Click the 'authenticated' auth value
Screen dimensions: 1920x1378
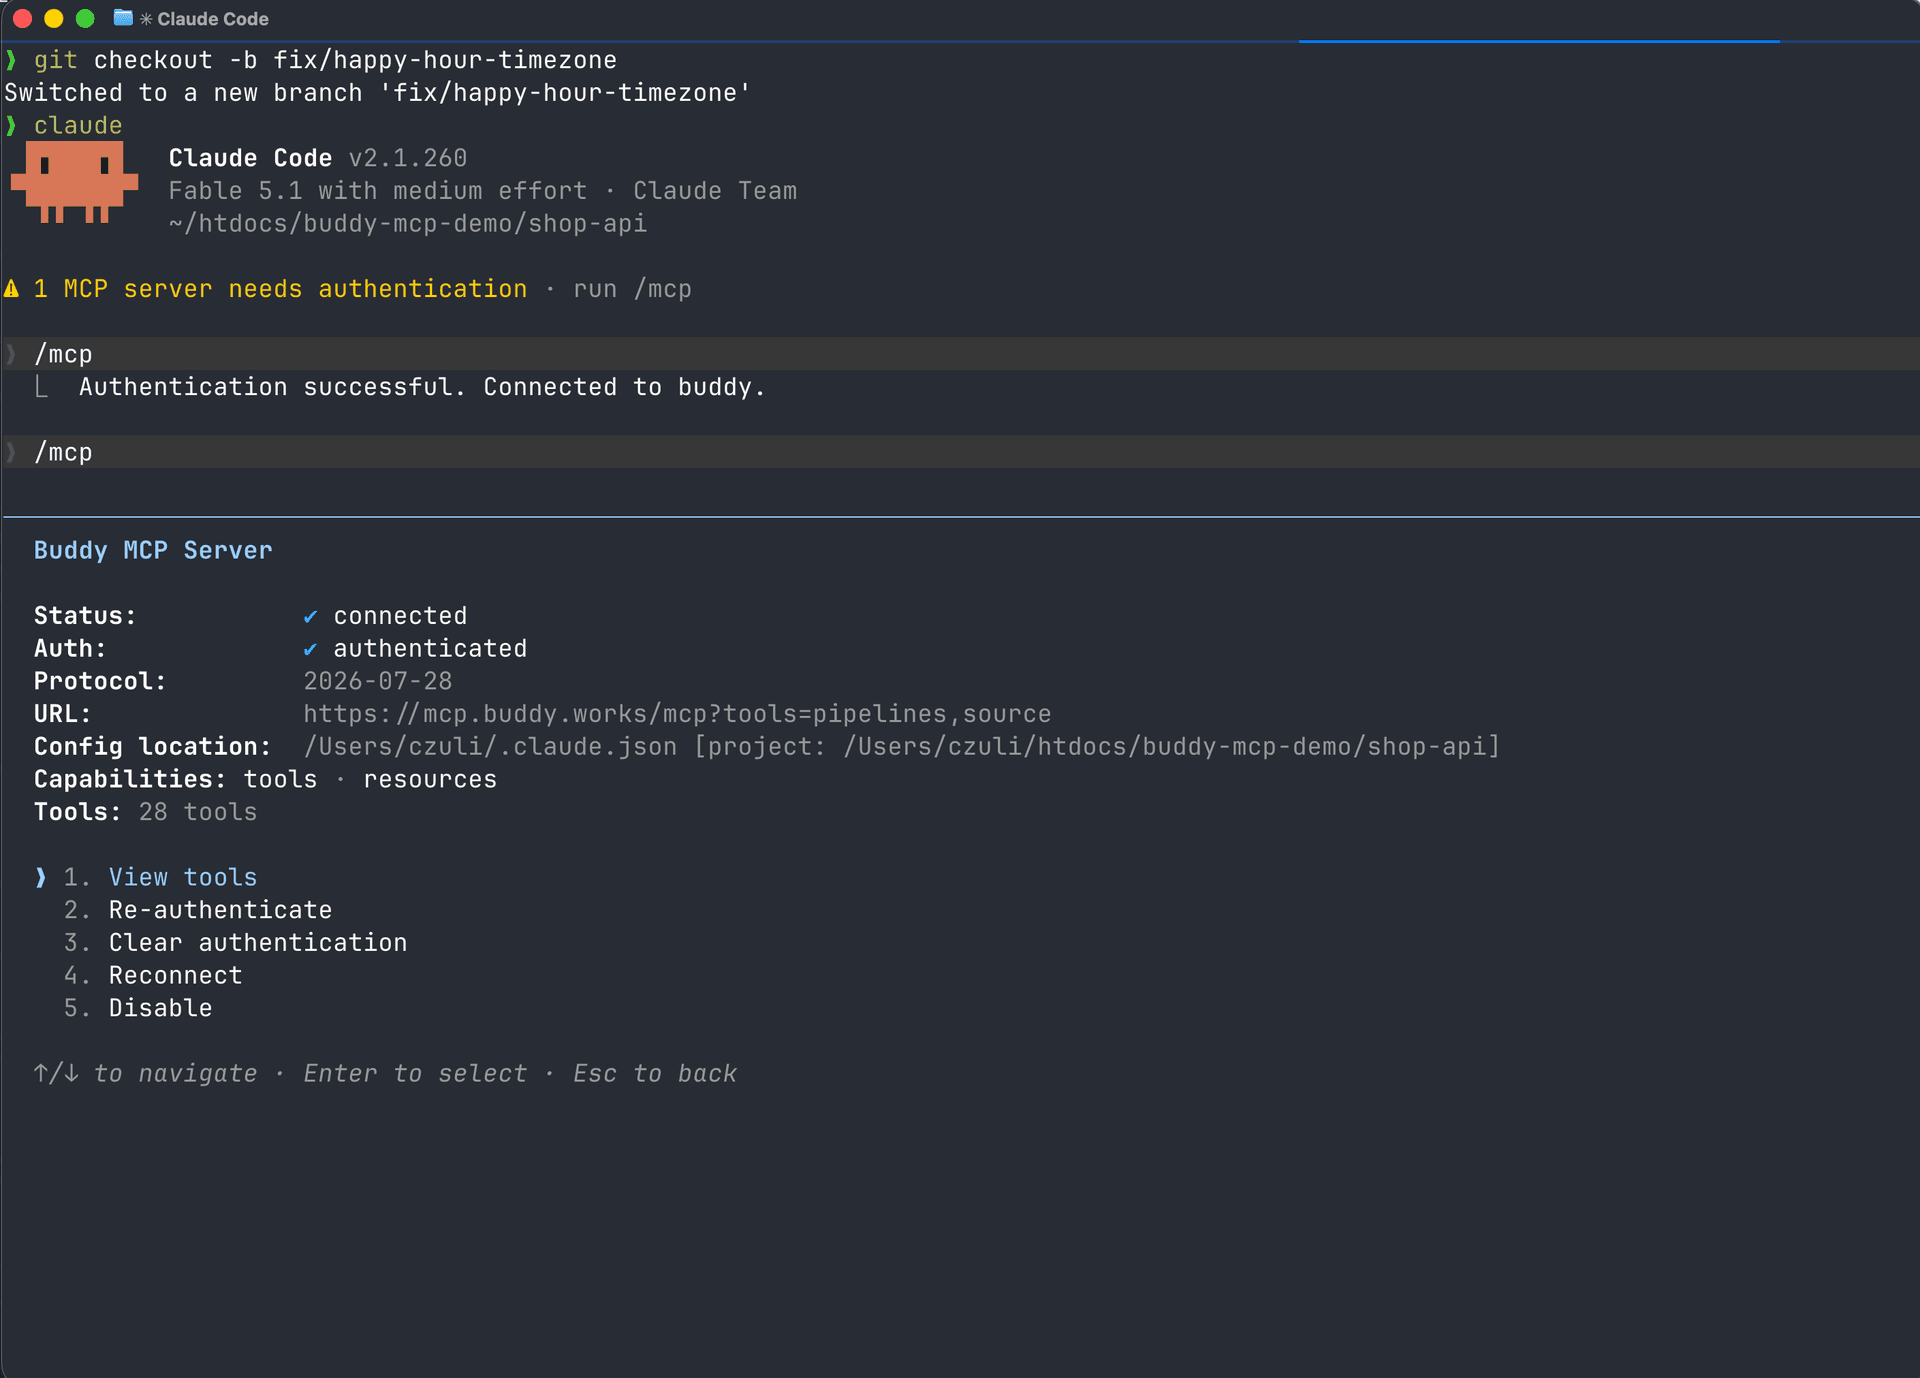[x=430, y=649]
